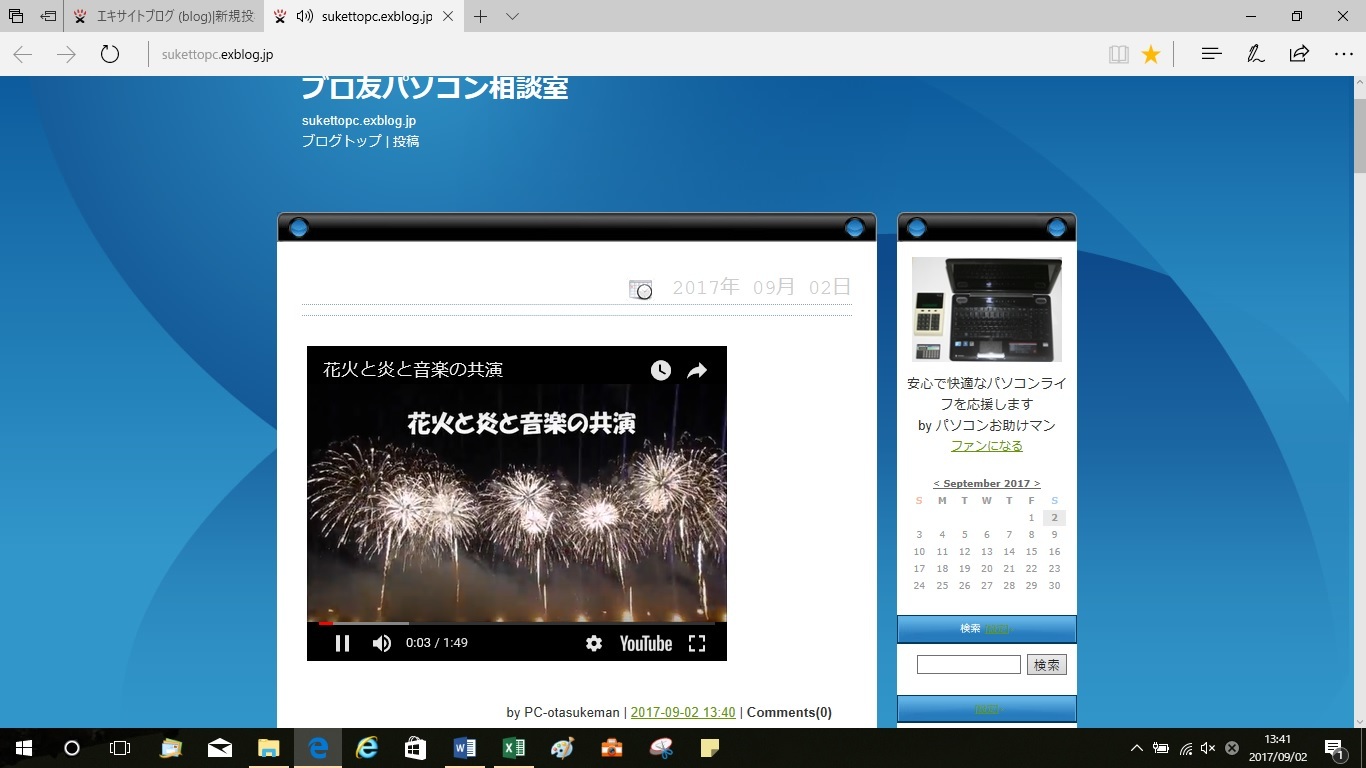Launch Word from the taskbar
Viewport: 1366px width, 768px height.
tap(465, 748)
